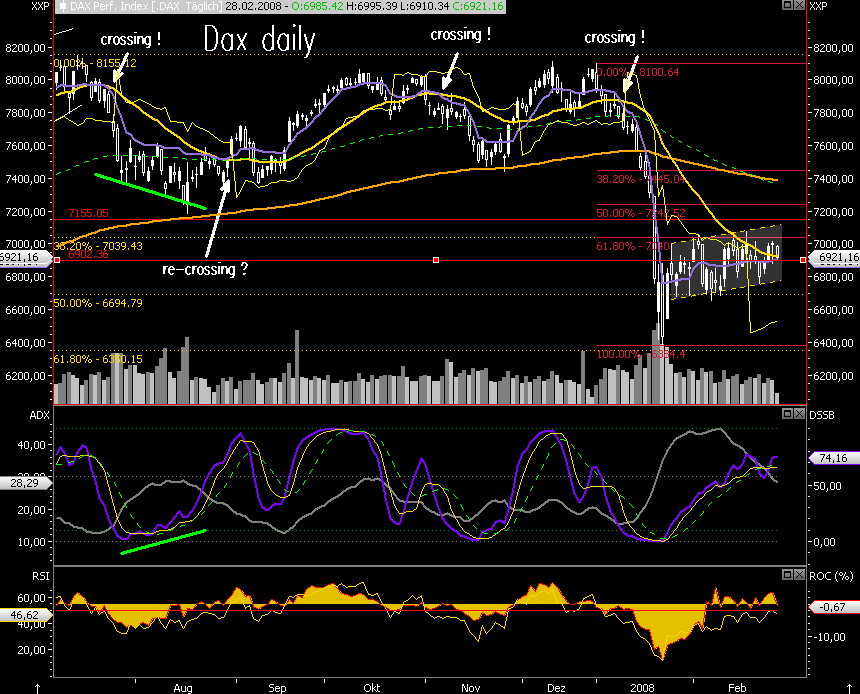
Task: Click the up arrow at bottom-right of time axis
Action: click(850, 688)
